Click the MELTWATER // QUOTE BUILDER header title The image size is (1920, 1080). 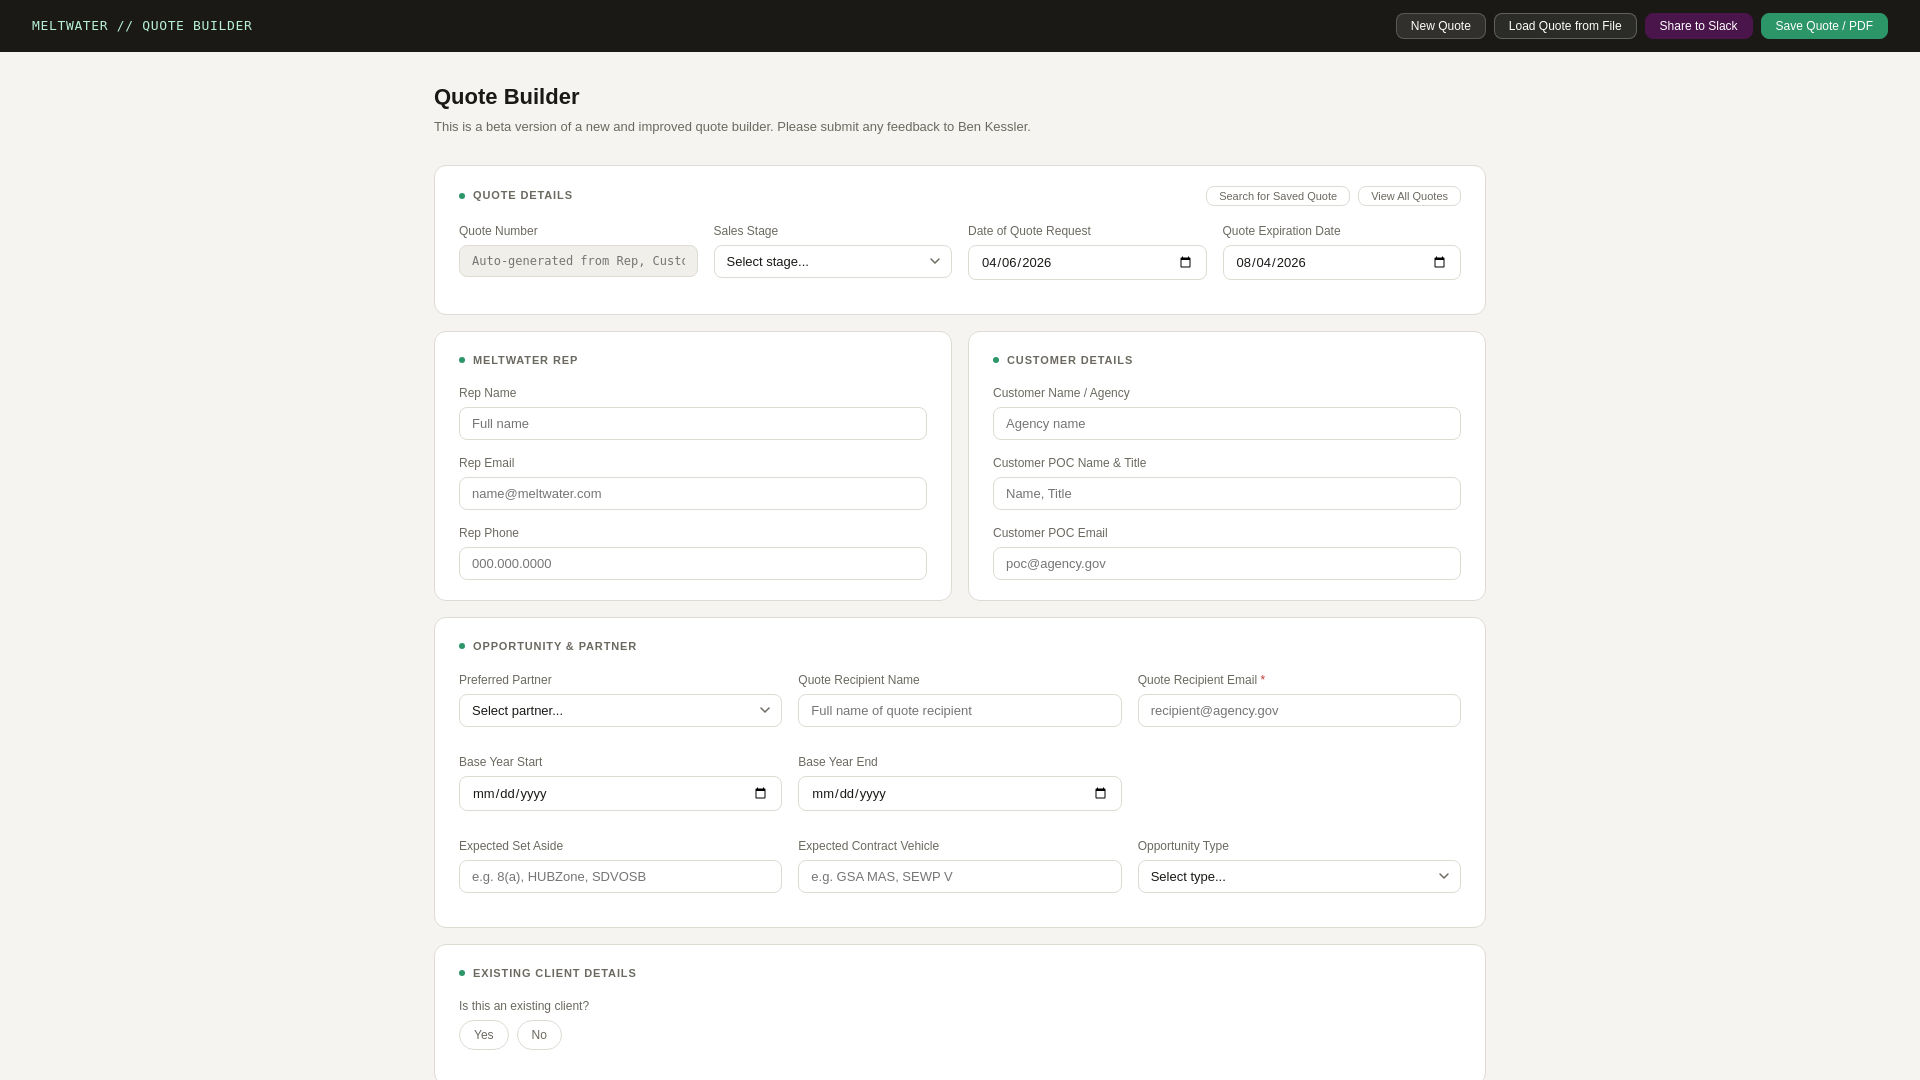pyautogui.click(x=142, y=26)
